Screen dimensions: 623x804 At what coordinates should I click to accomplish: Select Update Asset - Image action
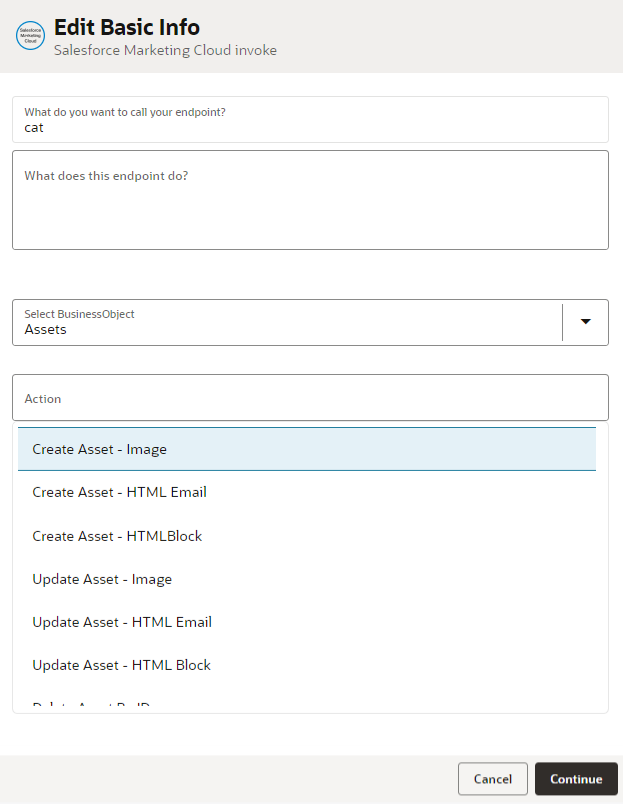tap(102, 579)
